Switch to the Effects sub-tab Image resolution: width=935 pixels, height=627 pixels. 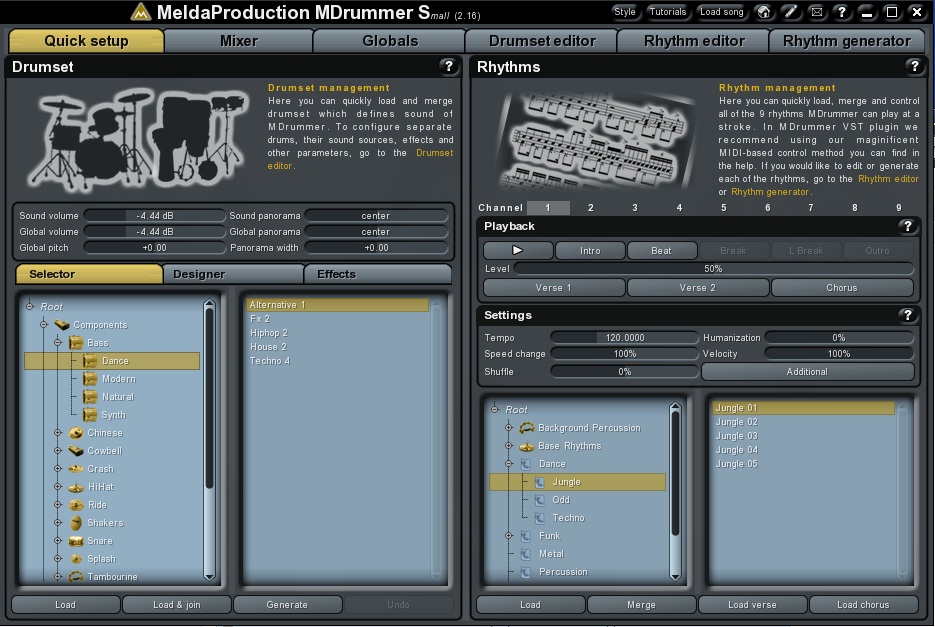[378, 274]
